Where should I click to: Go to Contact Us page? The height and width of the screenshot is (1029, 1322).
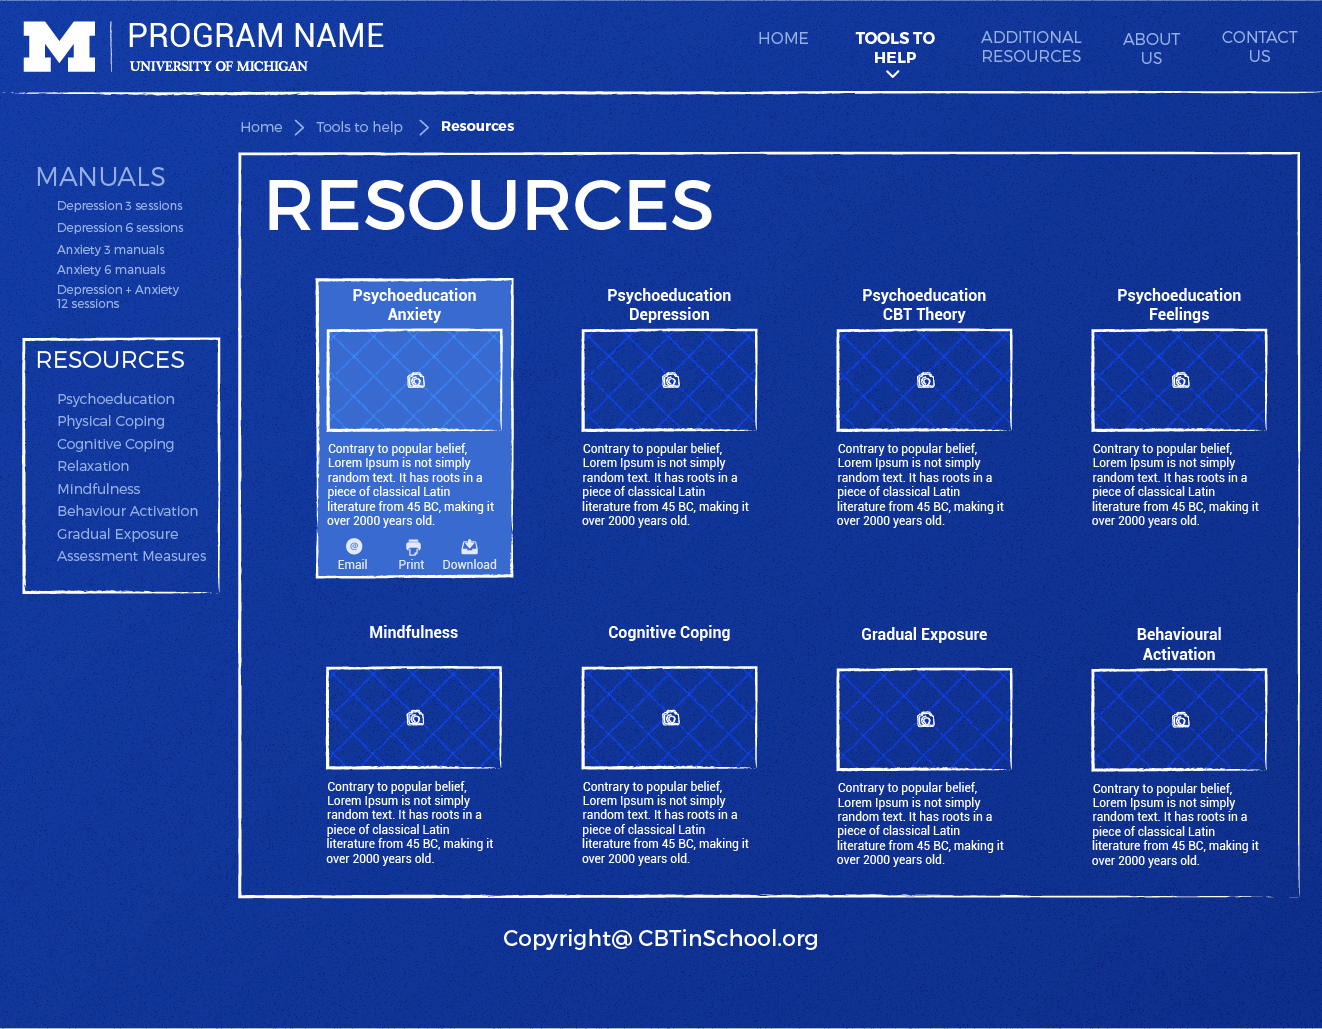point(1259,47)
